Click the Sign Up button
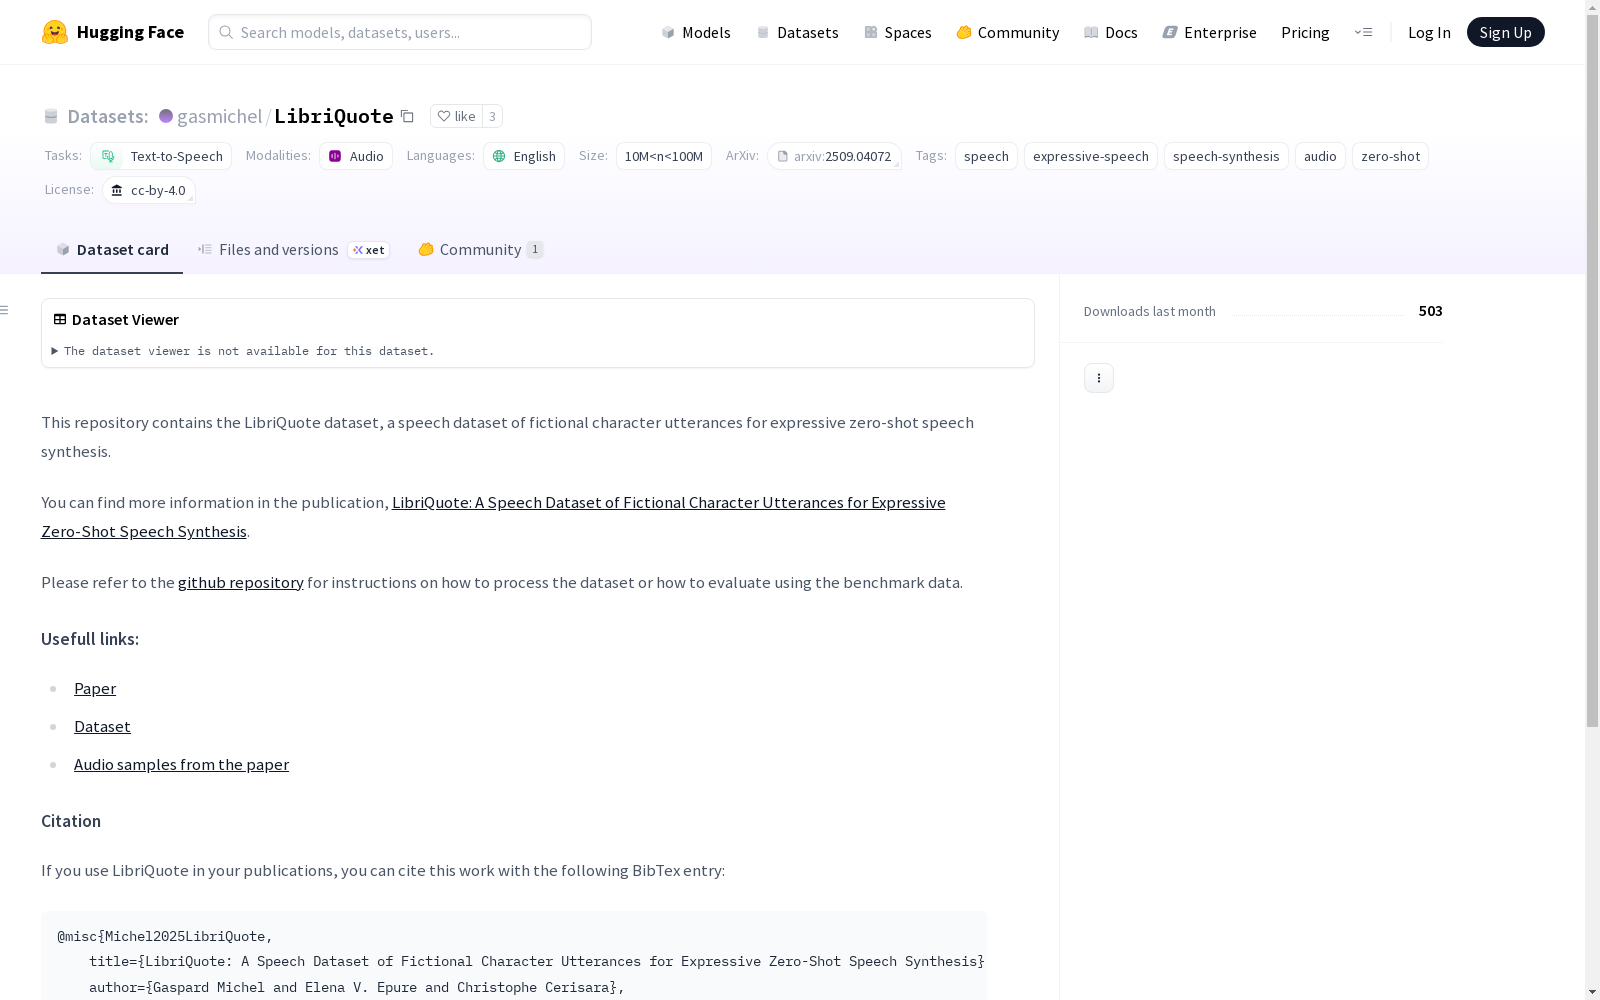Viewport: 1600px width, 1000px height. 1506,32
